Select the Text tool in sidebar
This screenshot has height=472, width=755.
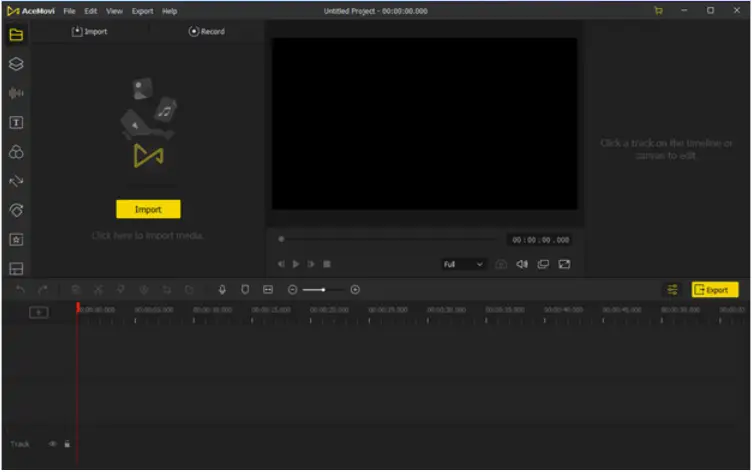click(16, 123)
